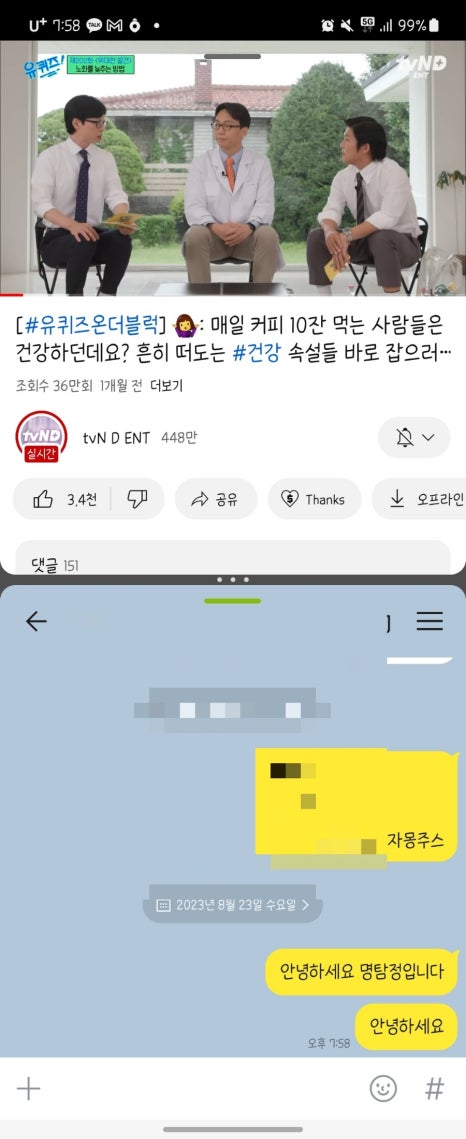Go back with chat arrow icon
The width and height of the screenshot is (466, 1139).
click(36, 620)
